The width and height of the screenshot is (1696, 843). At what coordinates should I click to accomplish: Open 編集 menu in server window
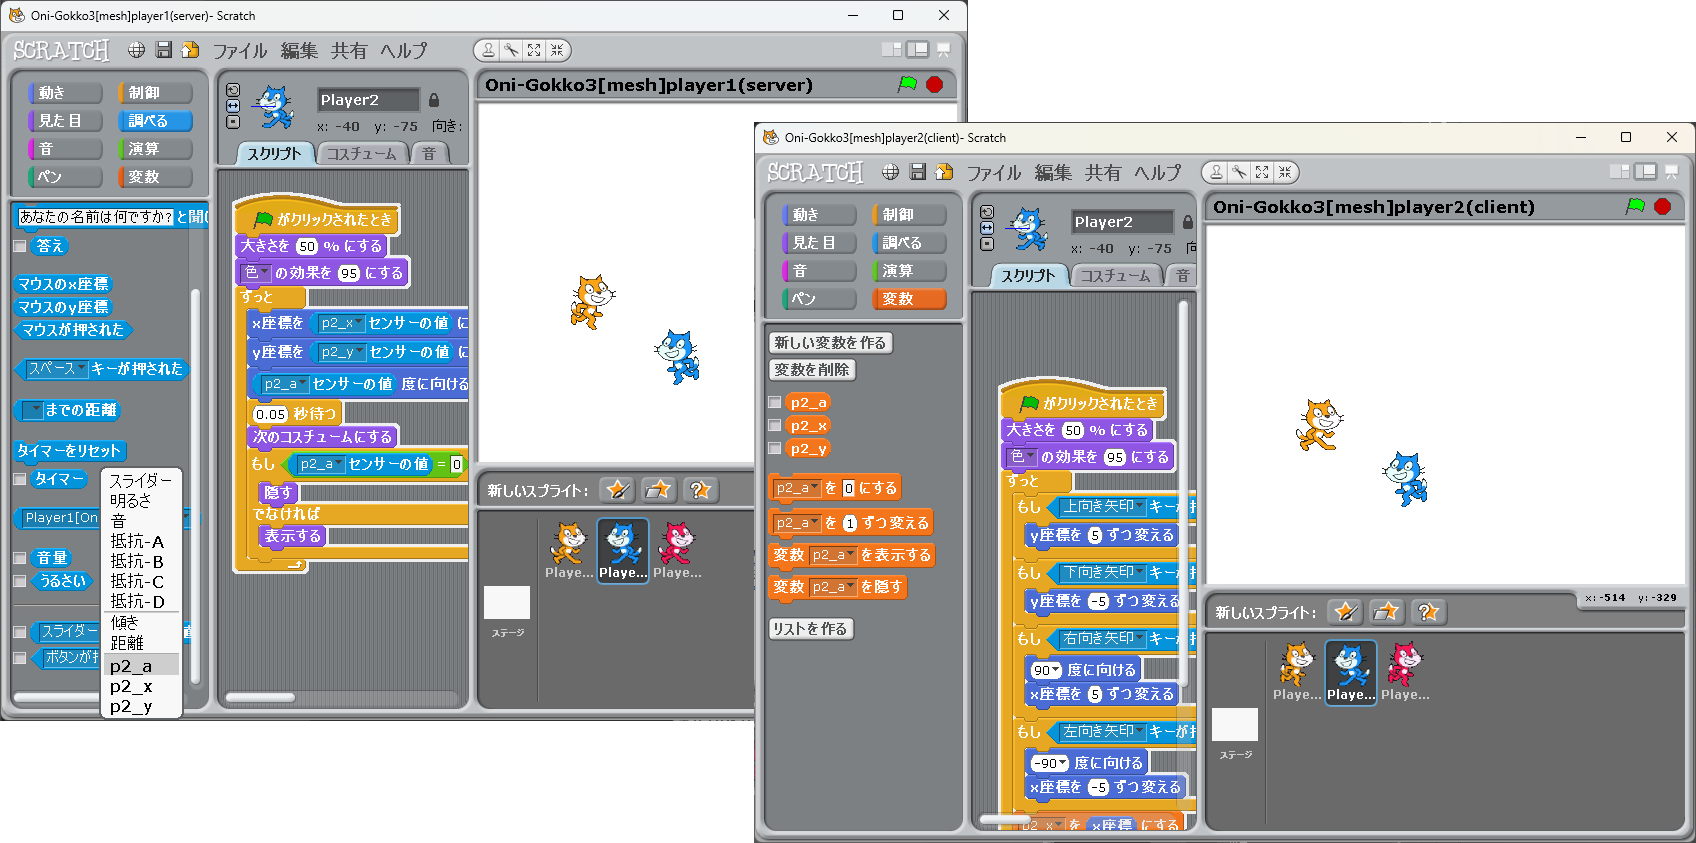click(299, 51)
